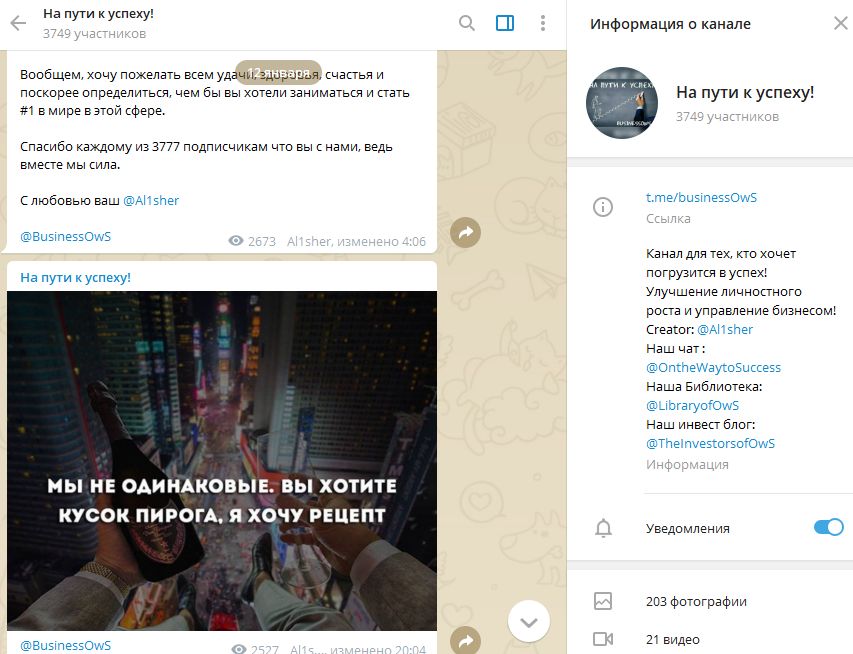Click the info circle icon beside the link
The image size is (853, 654).
(x=603, y=207)
